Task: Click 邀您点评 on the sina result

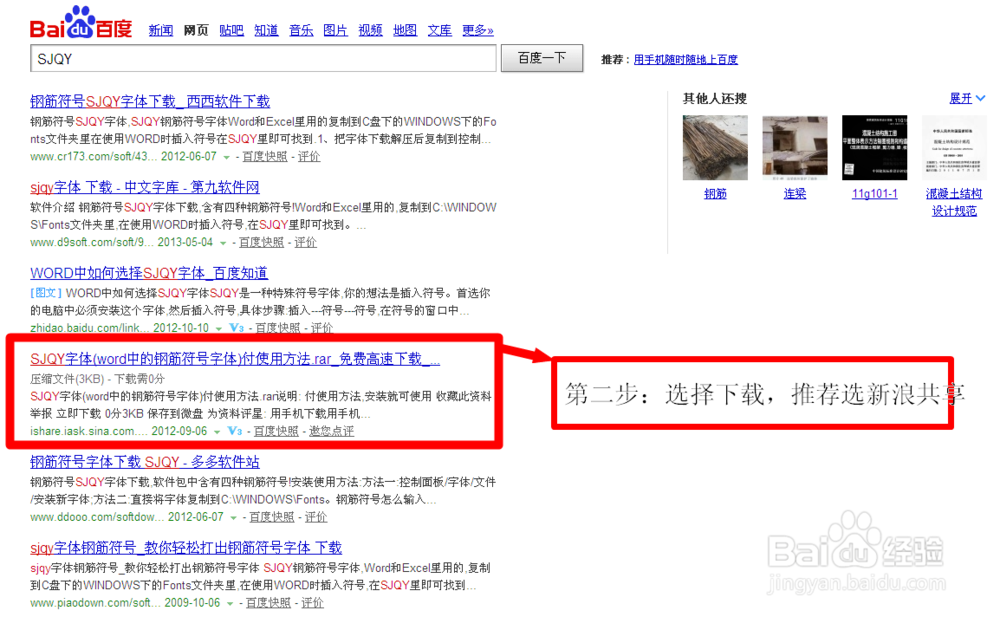Action: pyautogui.click(x=332, y=431)
